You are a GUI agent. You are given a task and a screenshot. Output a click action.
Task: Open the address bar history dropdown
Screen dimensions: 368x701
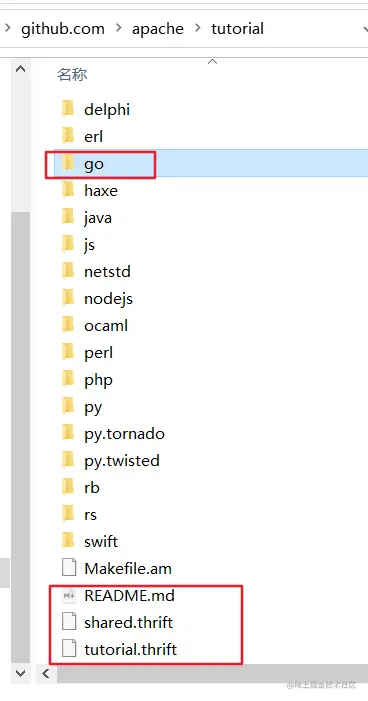[365, 29]
